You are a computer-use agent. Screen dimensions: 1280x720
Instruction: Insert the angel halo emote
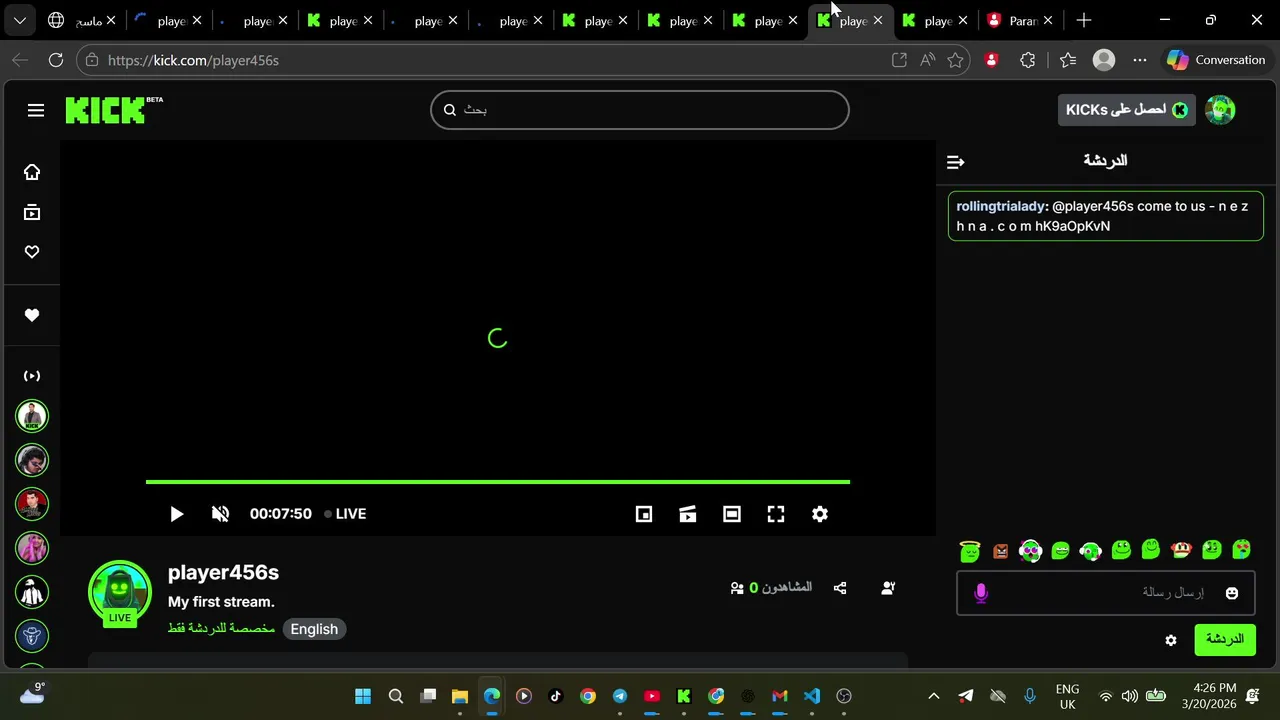tap(970, 550)
